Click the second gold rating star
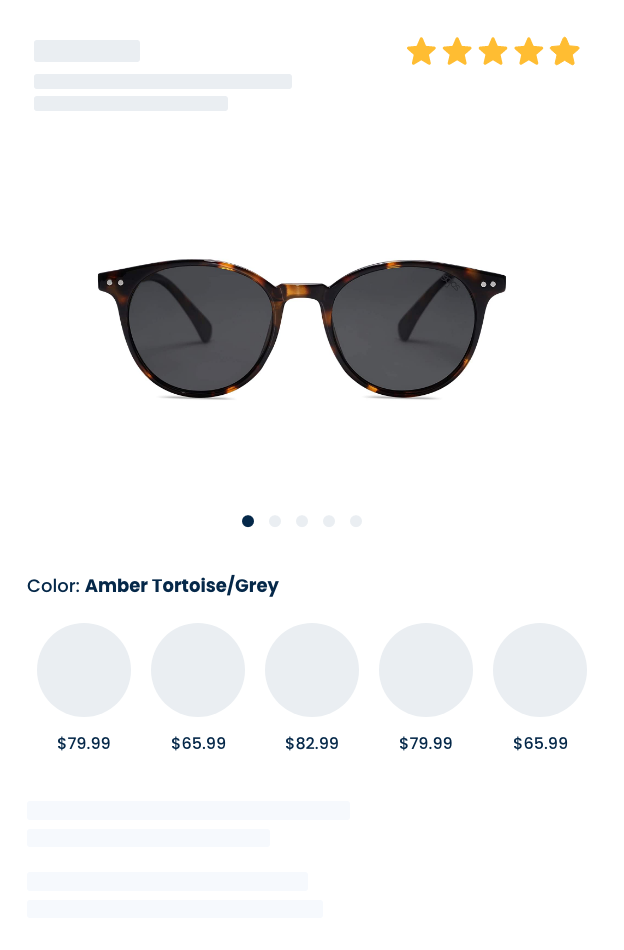The image size is (624, 950). click(x=457, y=51)
